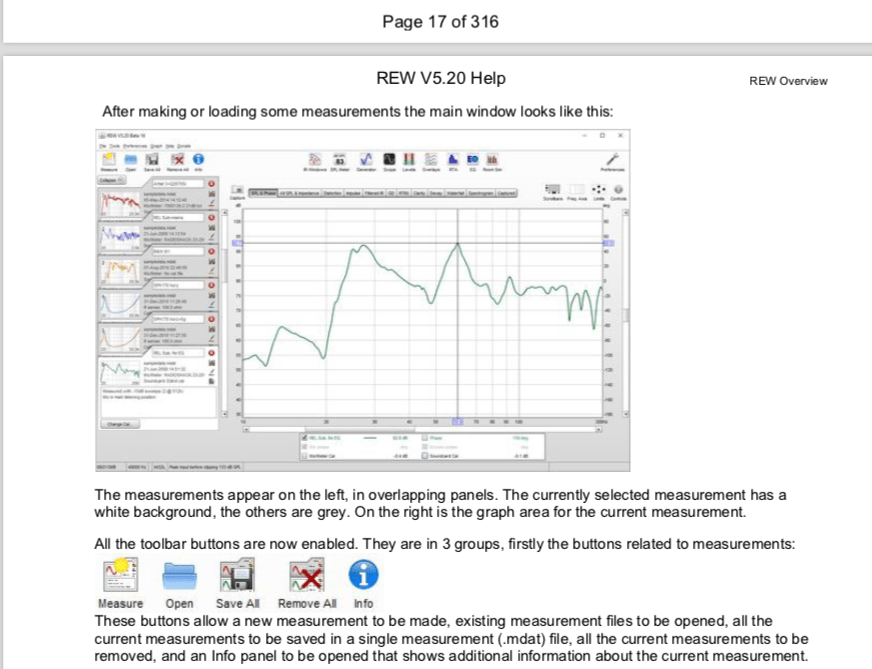Collapse the measurements panel with Collapse button
872x669 pixels.
pyautogui.click(x=112, y=180)
